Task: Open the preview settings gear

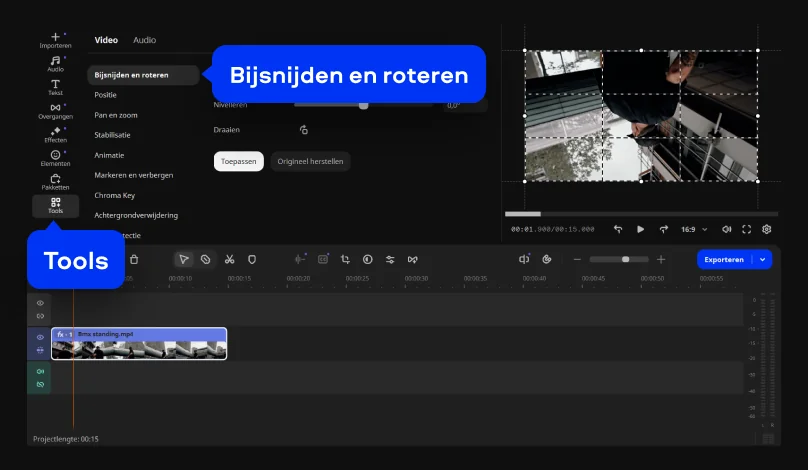Action: (x=767, y=229)
